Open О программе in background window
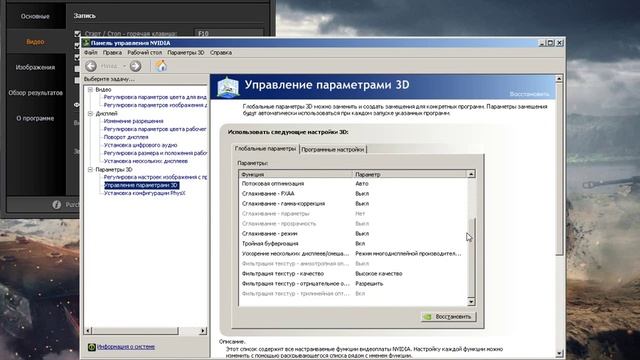 tap(35, 118)
